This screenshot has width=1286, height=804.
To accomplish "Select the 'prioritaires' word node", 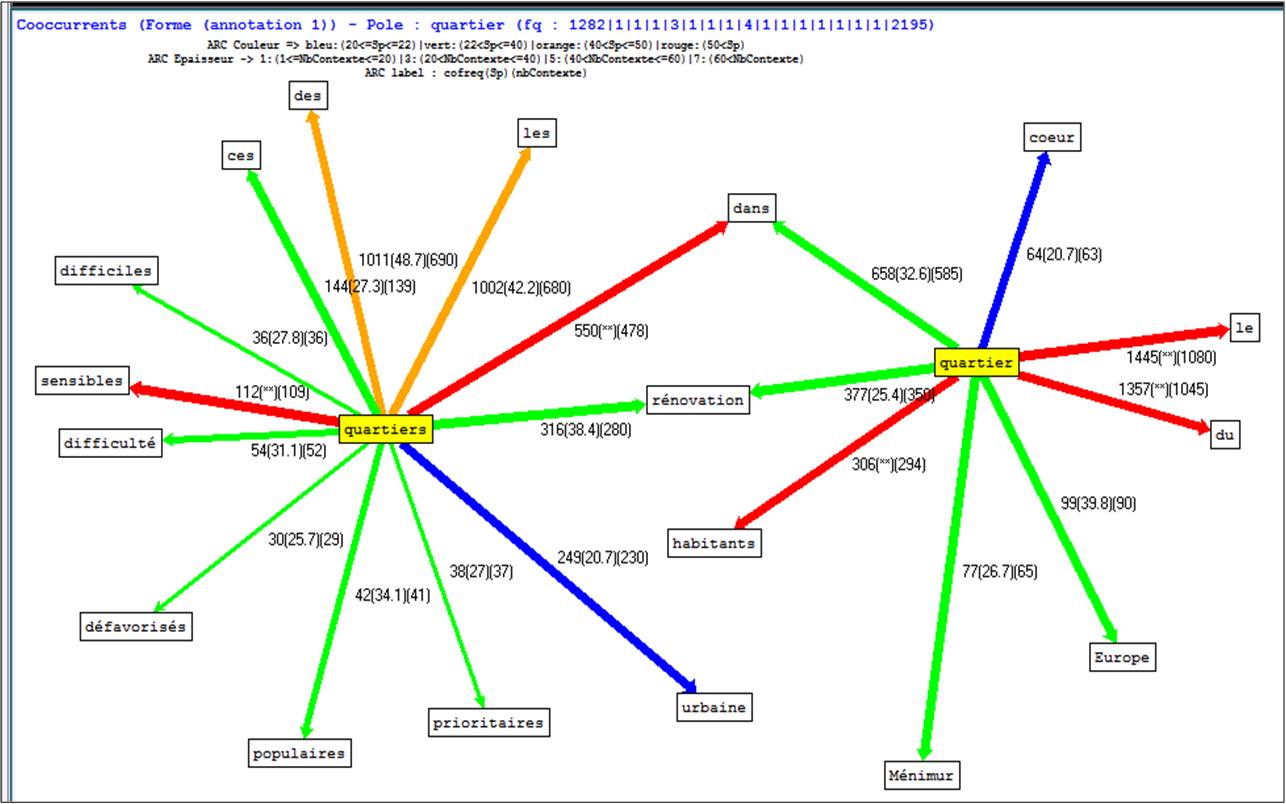I will pos(488,722).
